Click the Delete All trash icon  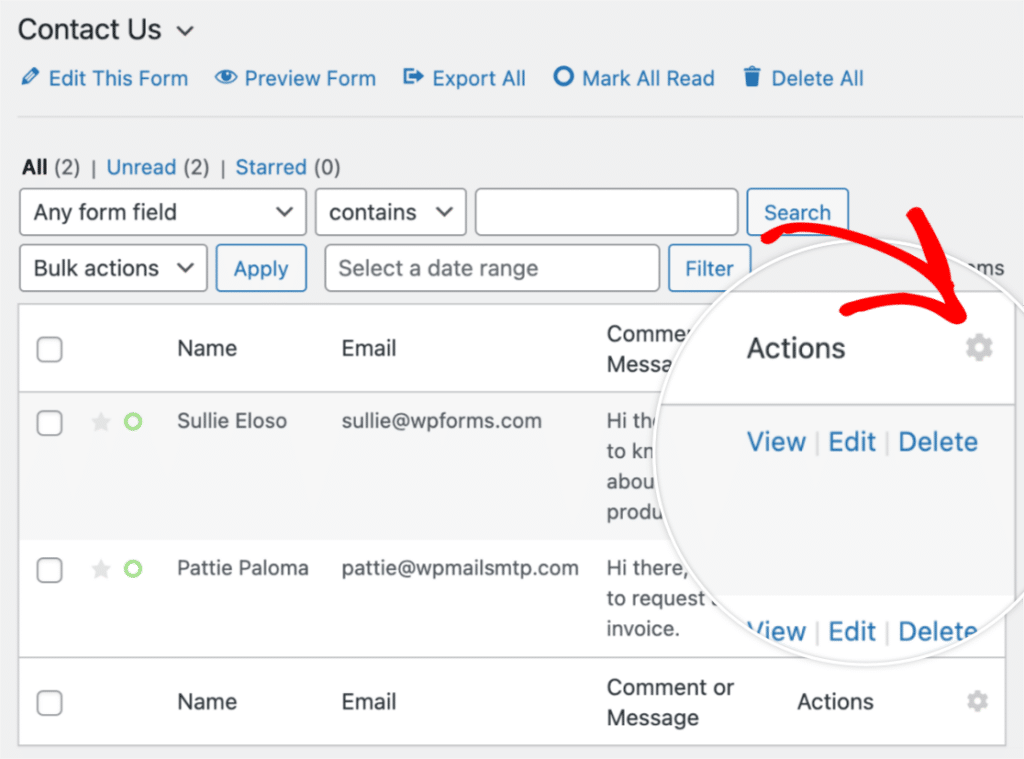(750, 77)
